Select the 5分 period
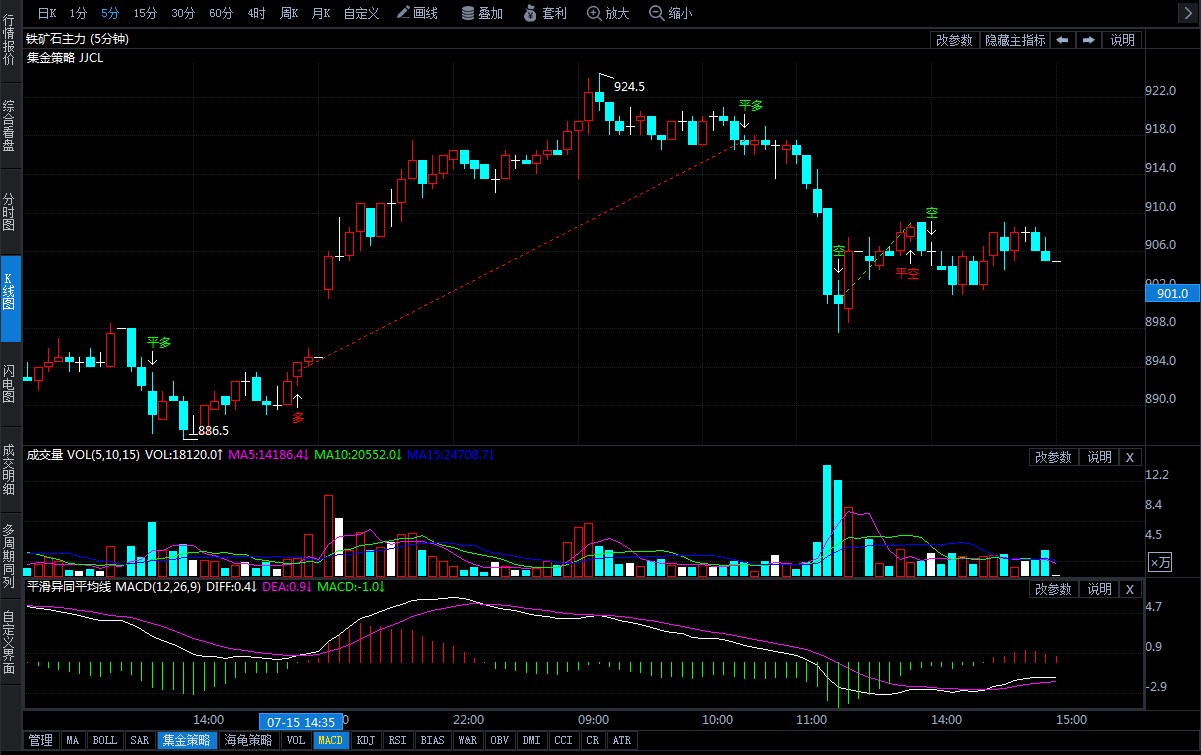This screenshot has width=1201, height=755. pyautogui.click(x=110, y=13)
